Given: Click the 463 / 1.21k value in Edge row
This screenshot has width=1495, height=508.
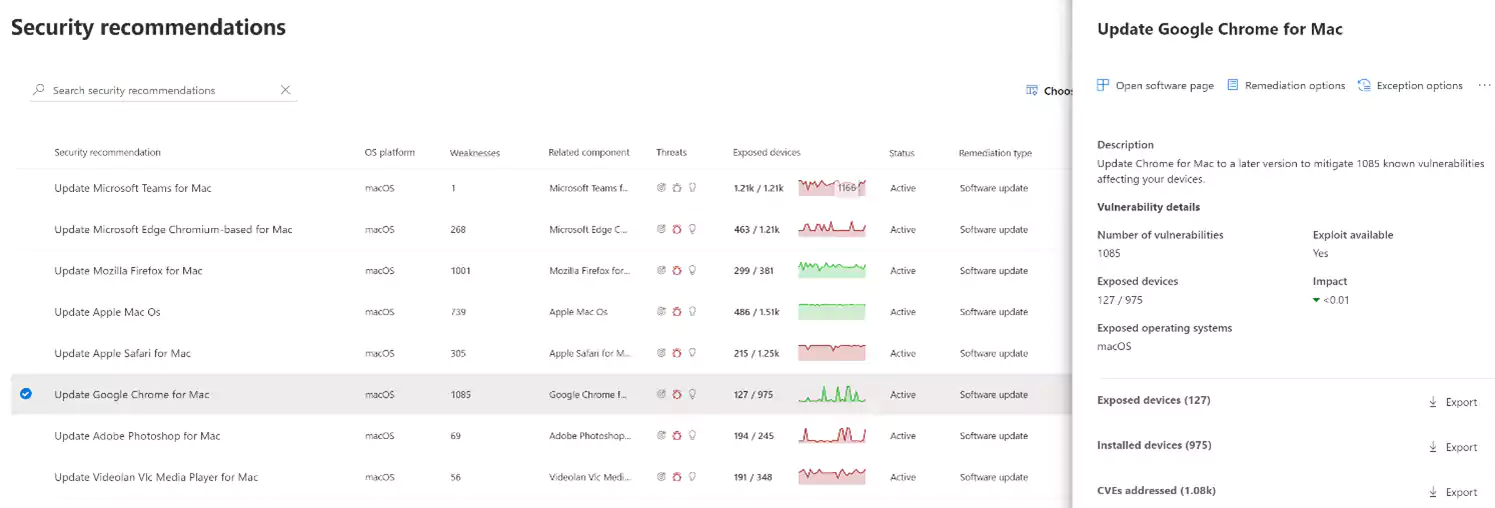Looking at the screenshot, I should click(x=756, y=229).
